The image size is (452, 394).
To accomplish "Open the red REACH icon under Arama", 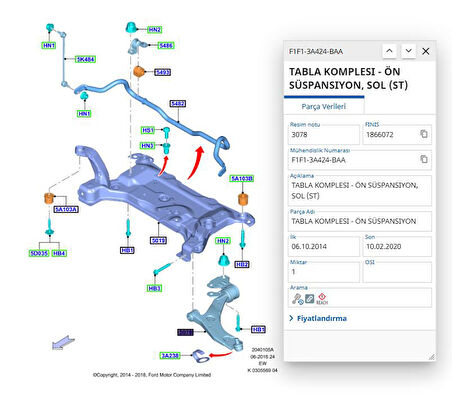I will coord(322,299).
